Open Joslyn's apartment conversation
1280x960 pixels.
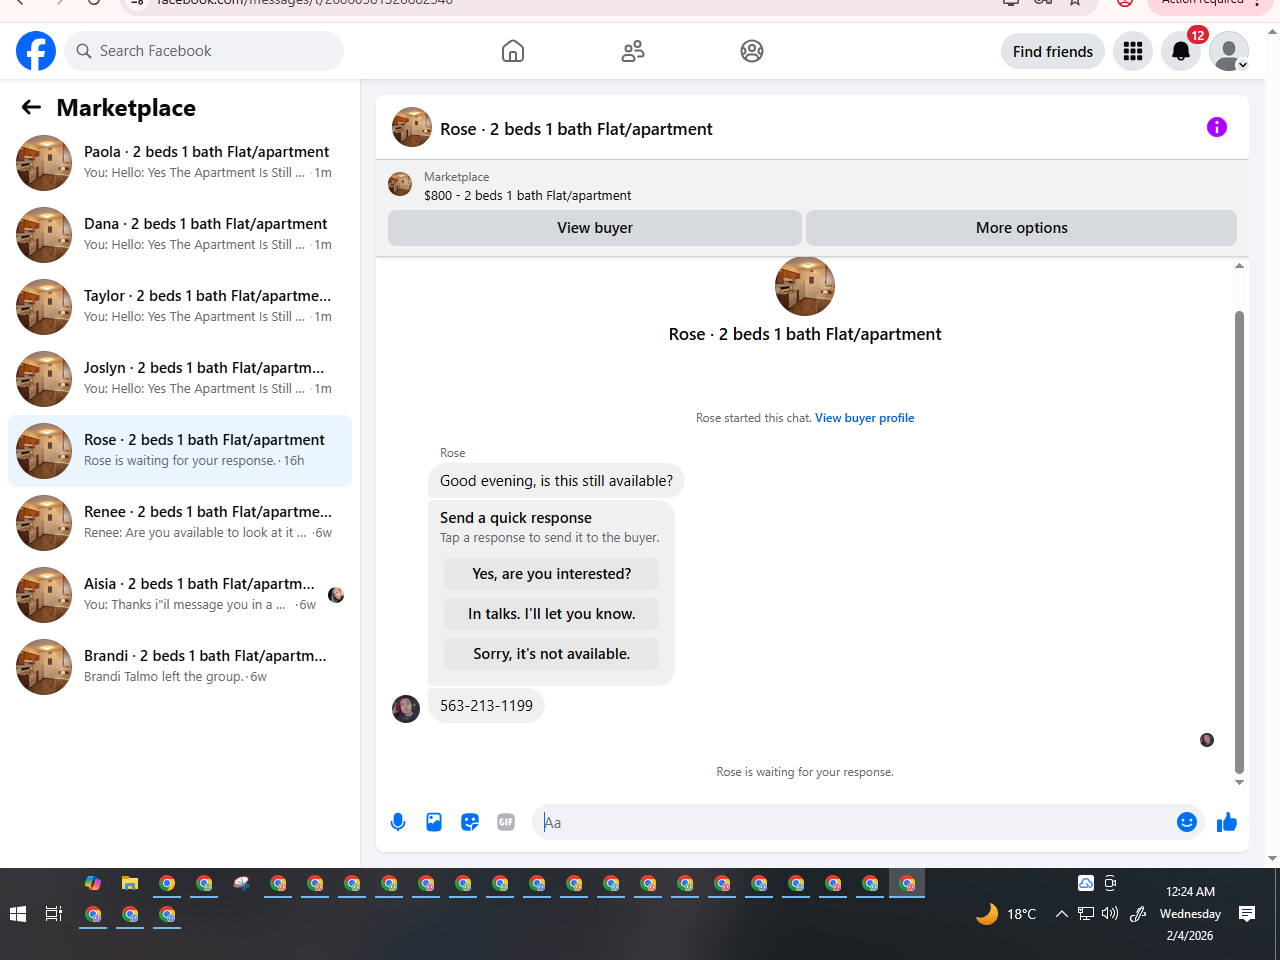(x=180, y=379)
